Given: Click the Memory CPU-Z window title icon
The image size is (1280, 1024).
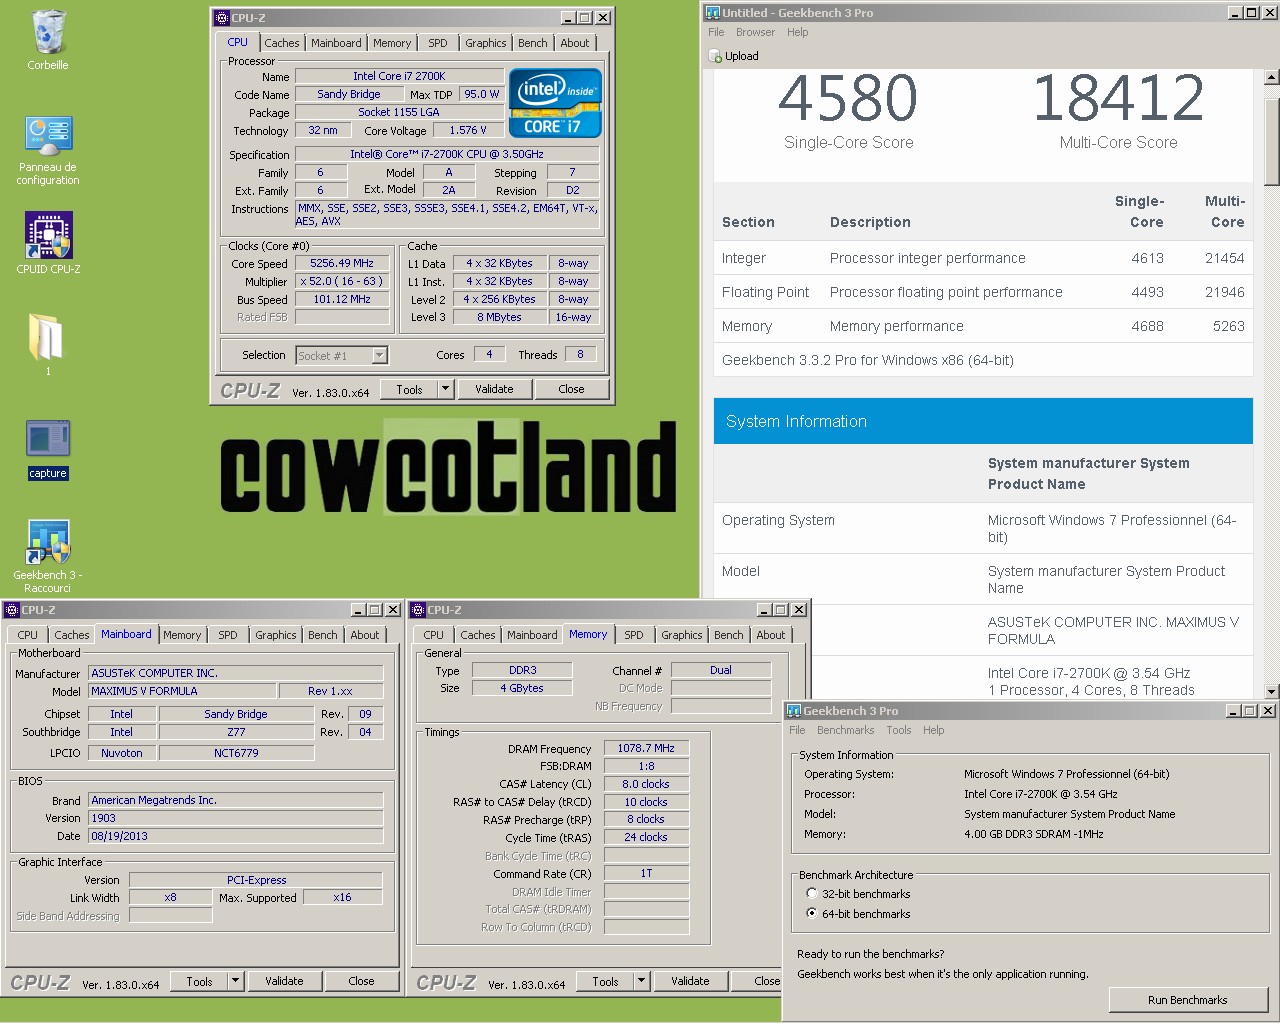Looking at the screenshot, I should 418,609.
